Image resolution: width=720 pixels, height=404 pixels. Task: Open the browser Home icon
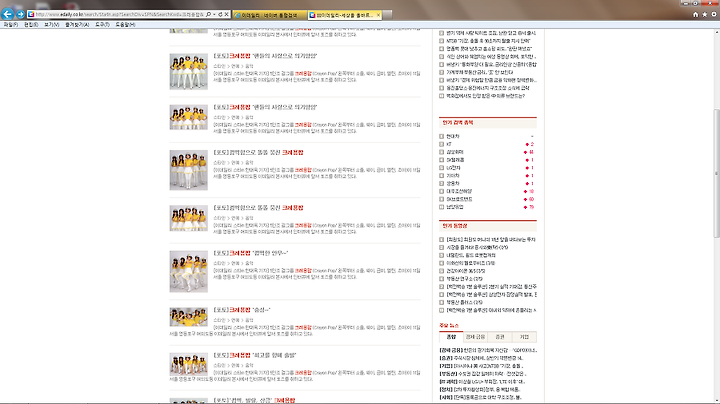(x=695, y=15)
